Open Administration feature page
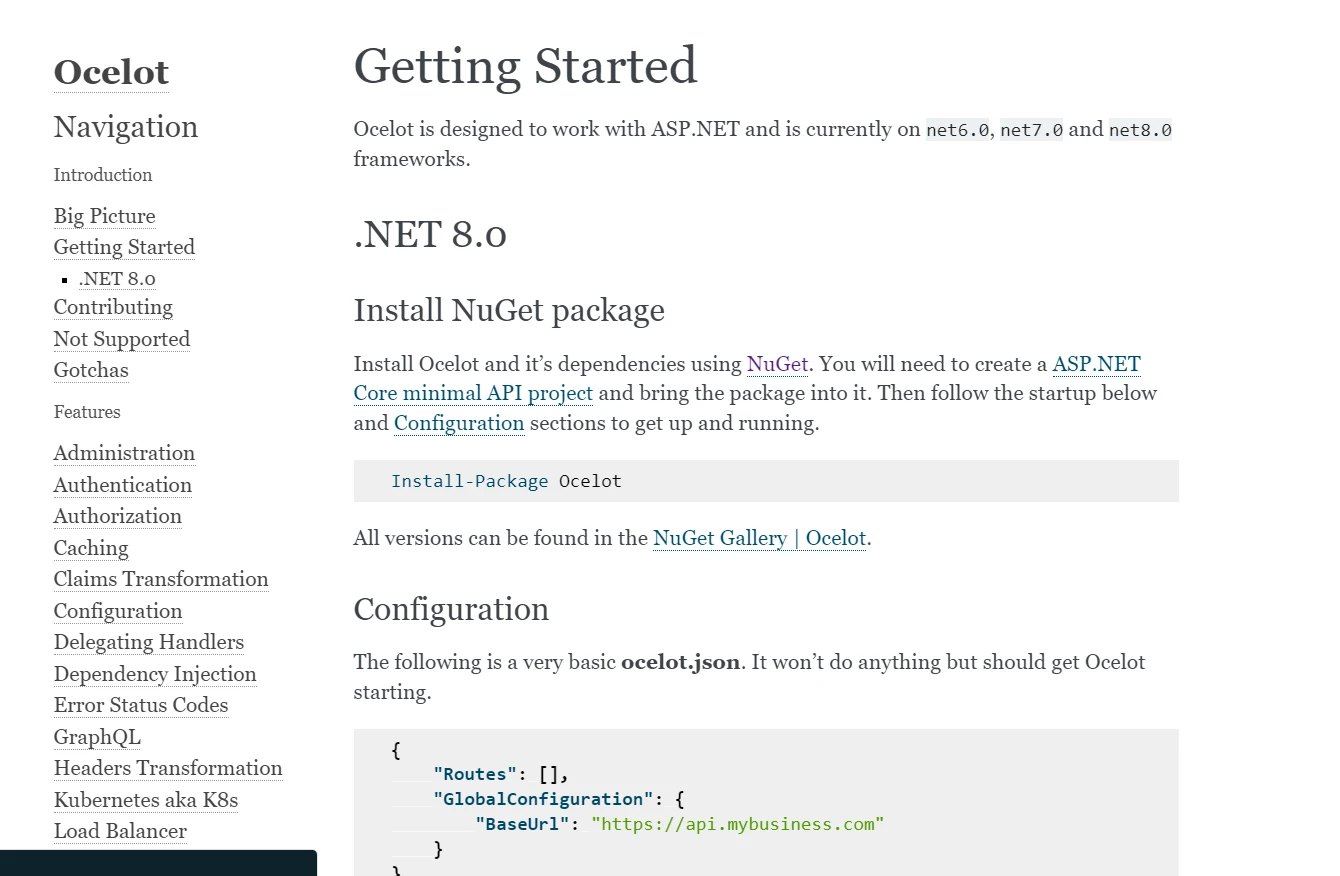The height and width of the screenshot is (876, 1340). (124, 453)
